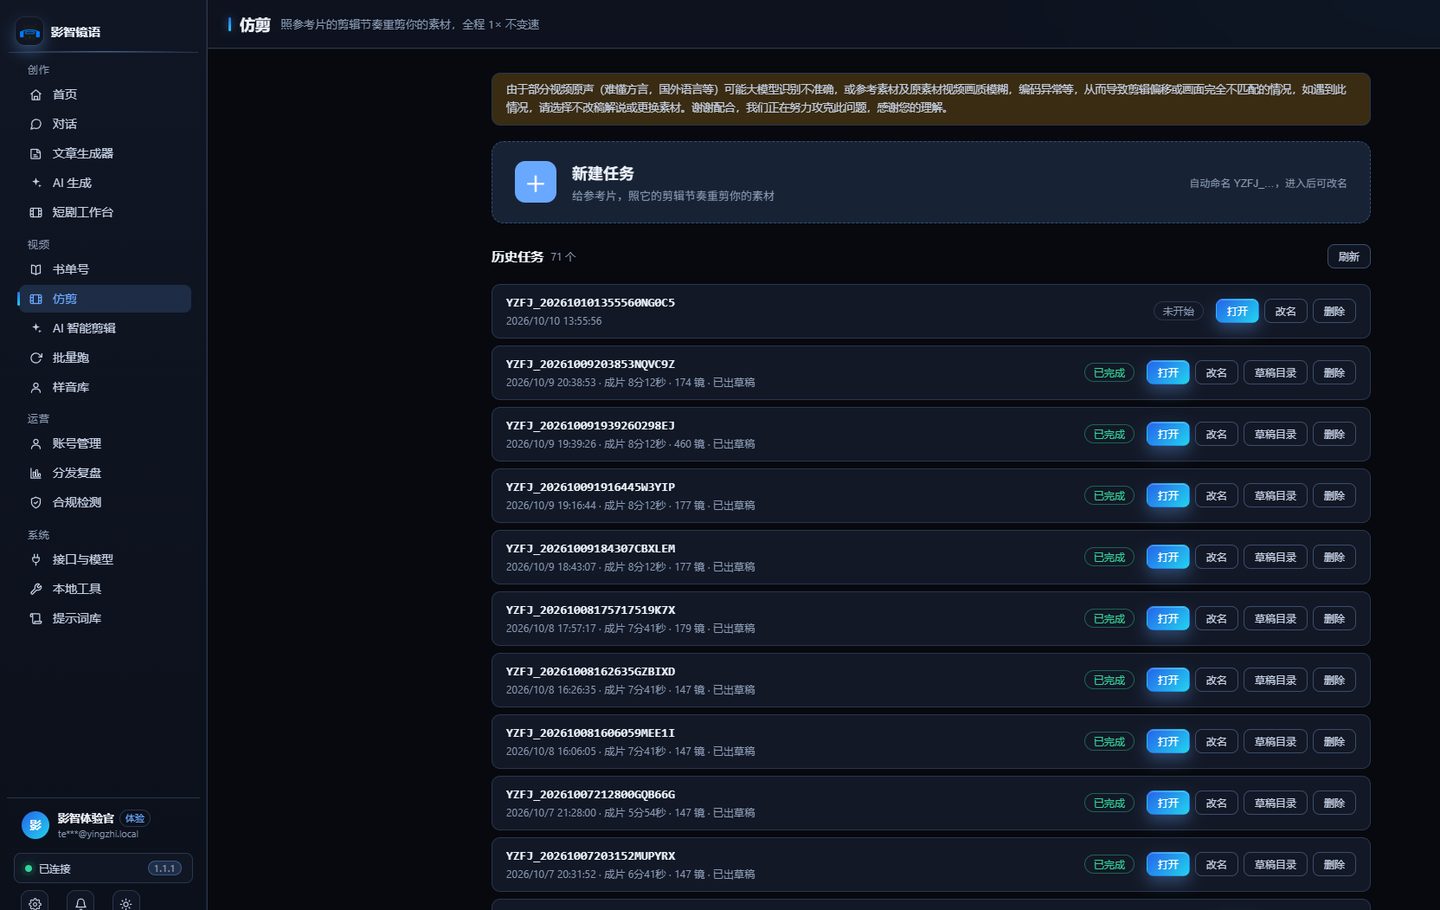
Task: Delete the task created at 19:16:44
Action: point(1334,496)
